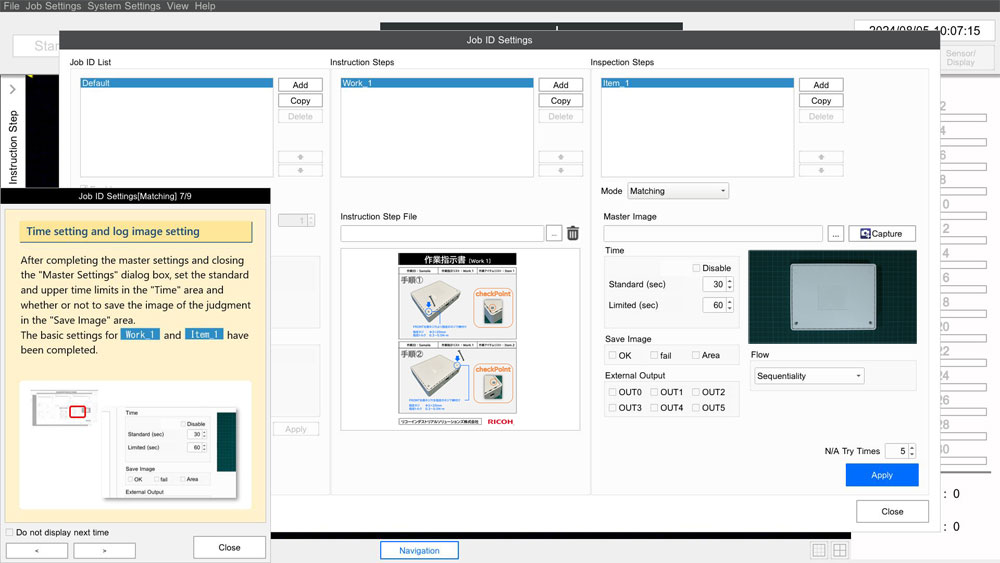
Task: Click the blue Apply button
Action: [881, 475]
